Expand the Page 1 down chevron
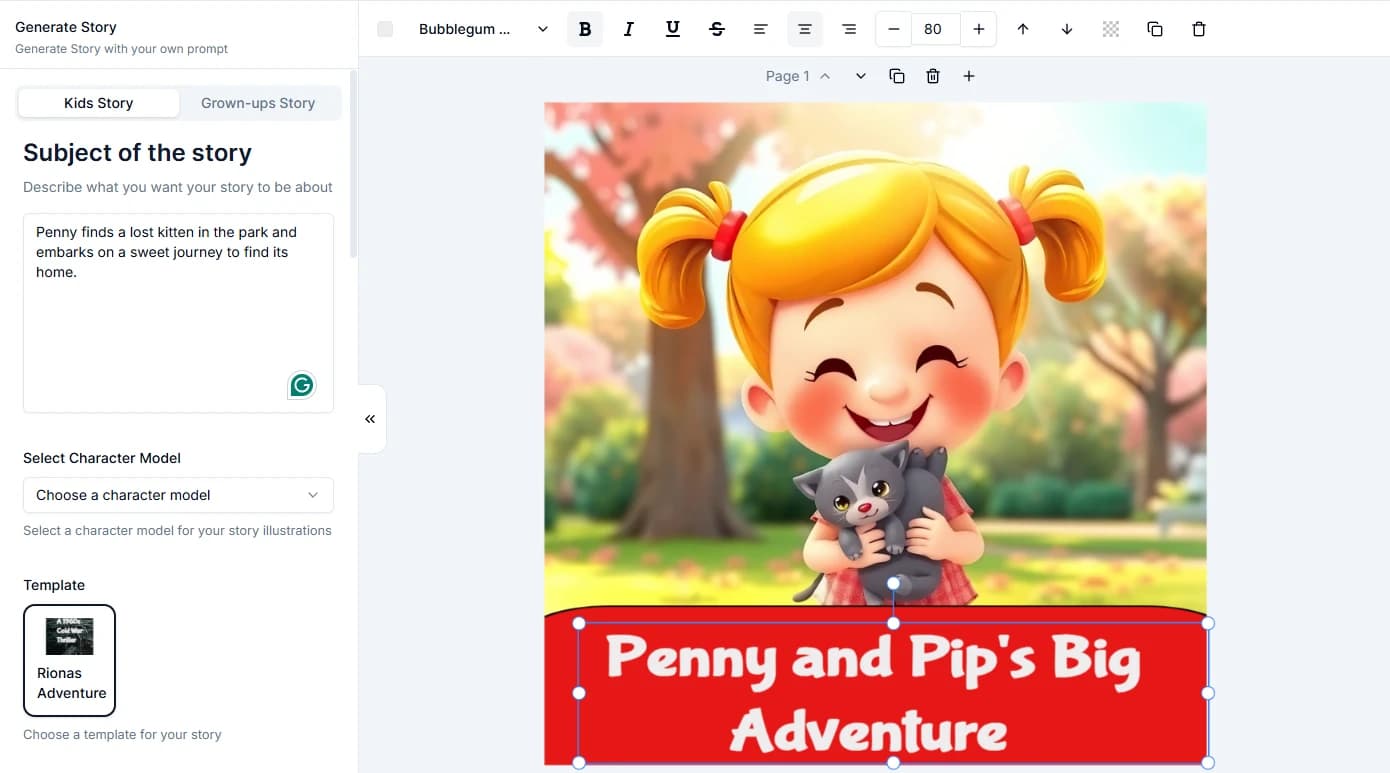The height and width of the screenshot is (773, 1390). pos(860,75)
